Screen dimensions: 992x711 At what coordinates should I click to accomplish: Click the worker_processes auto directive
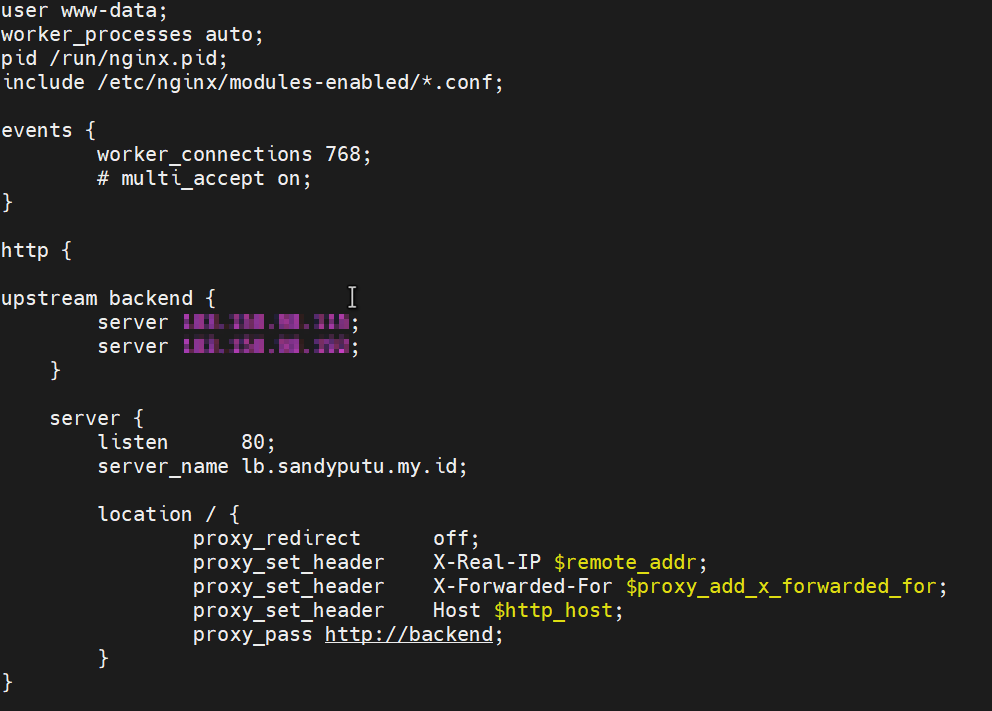[x=132, y=34]
